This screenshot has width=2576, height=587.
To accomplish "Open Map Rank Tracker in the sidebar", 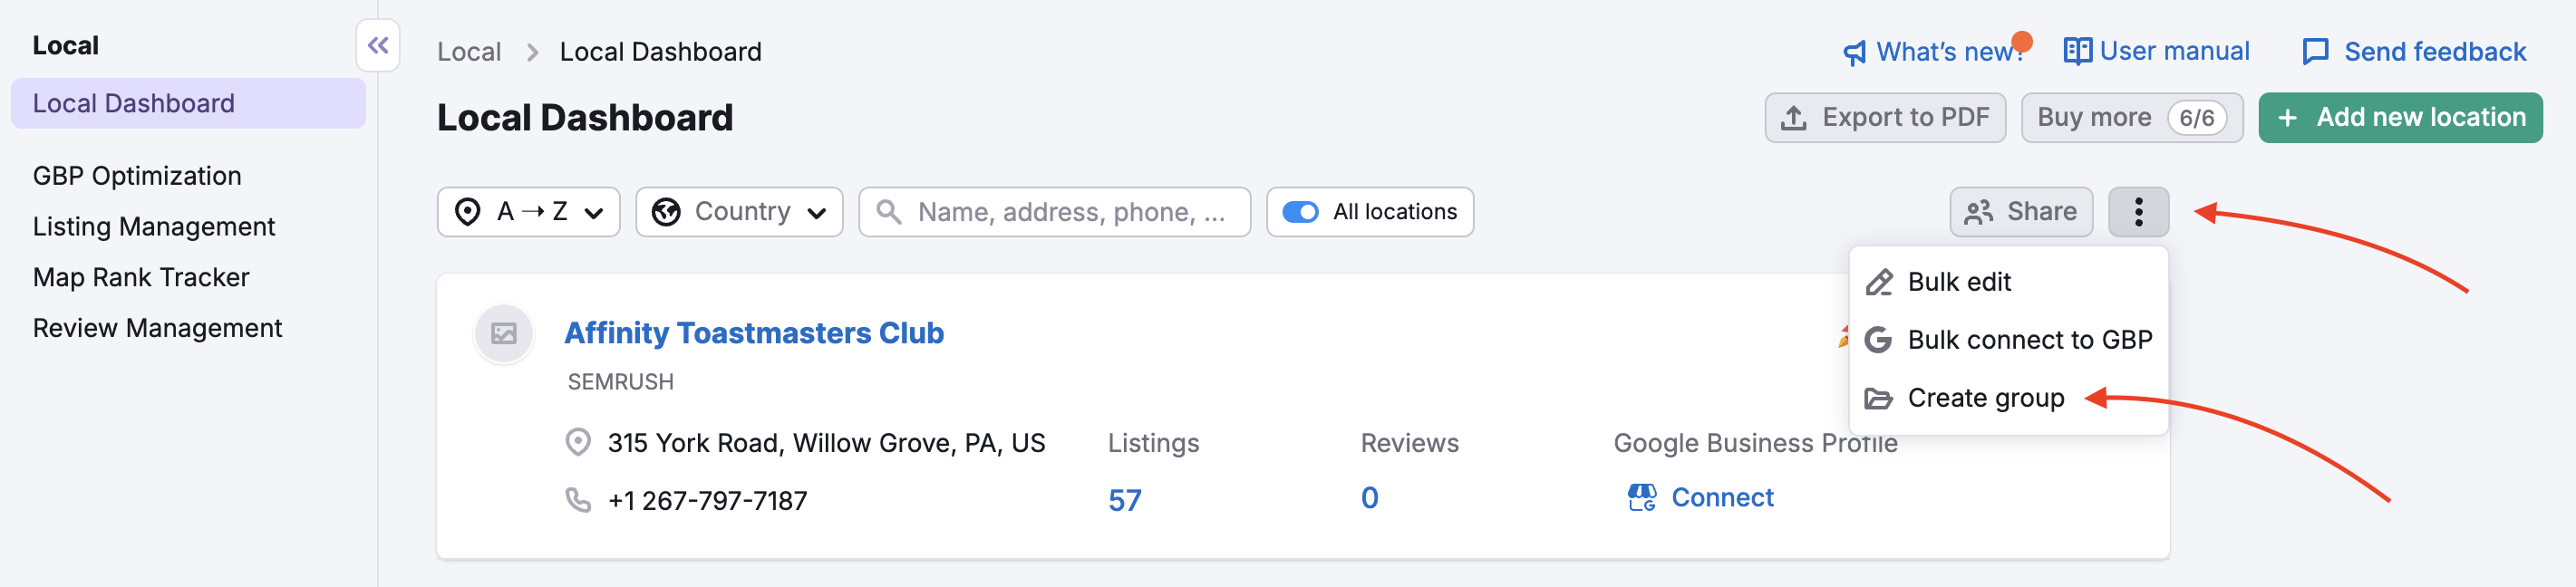I will pos(140,276).
